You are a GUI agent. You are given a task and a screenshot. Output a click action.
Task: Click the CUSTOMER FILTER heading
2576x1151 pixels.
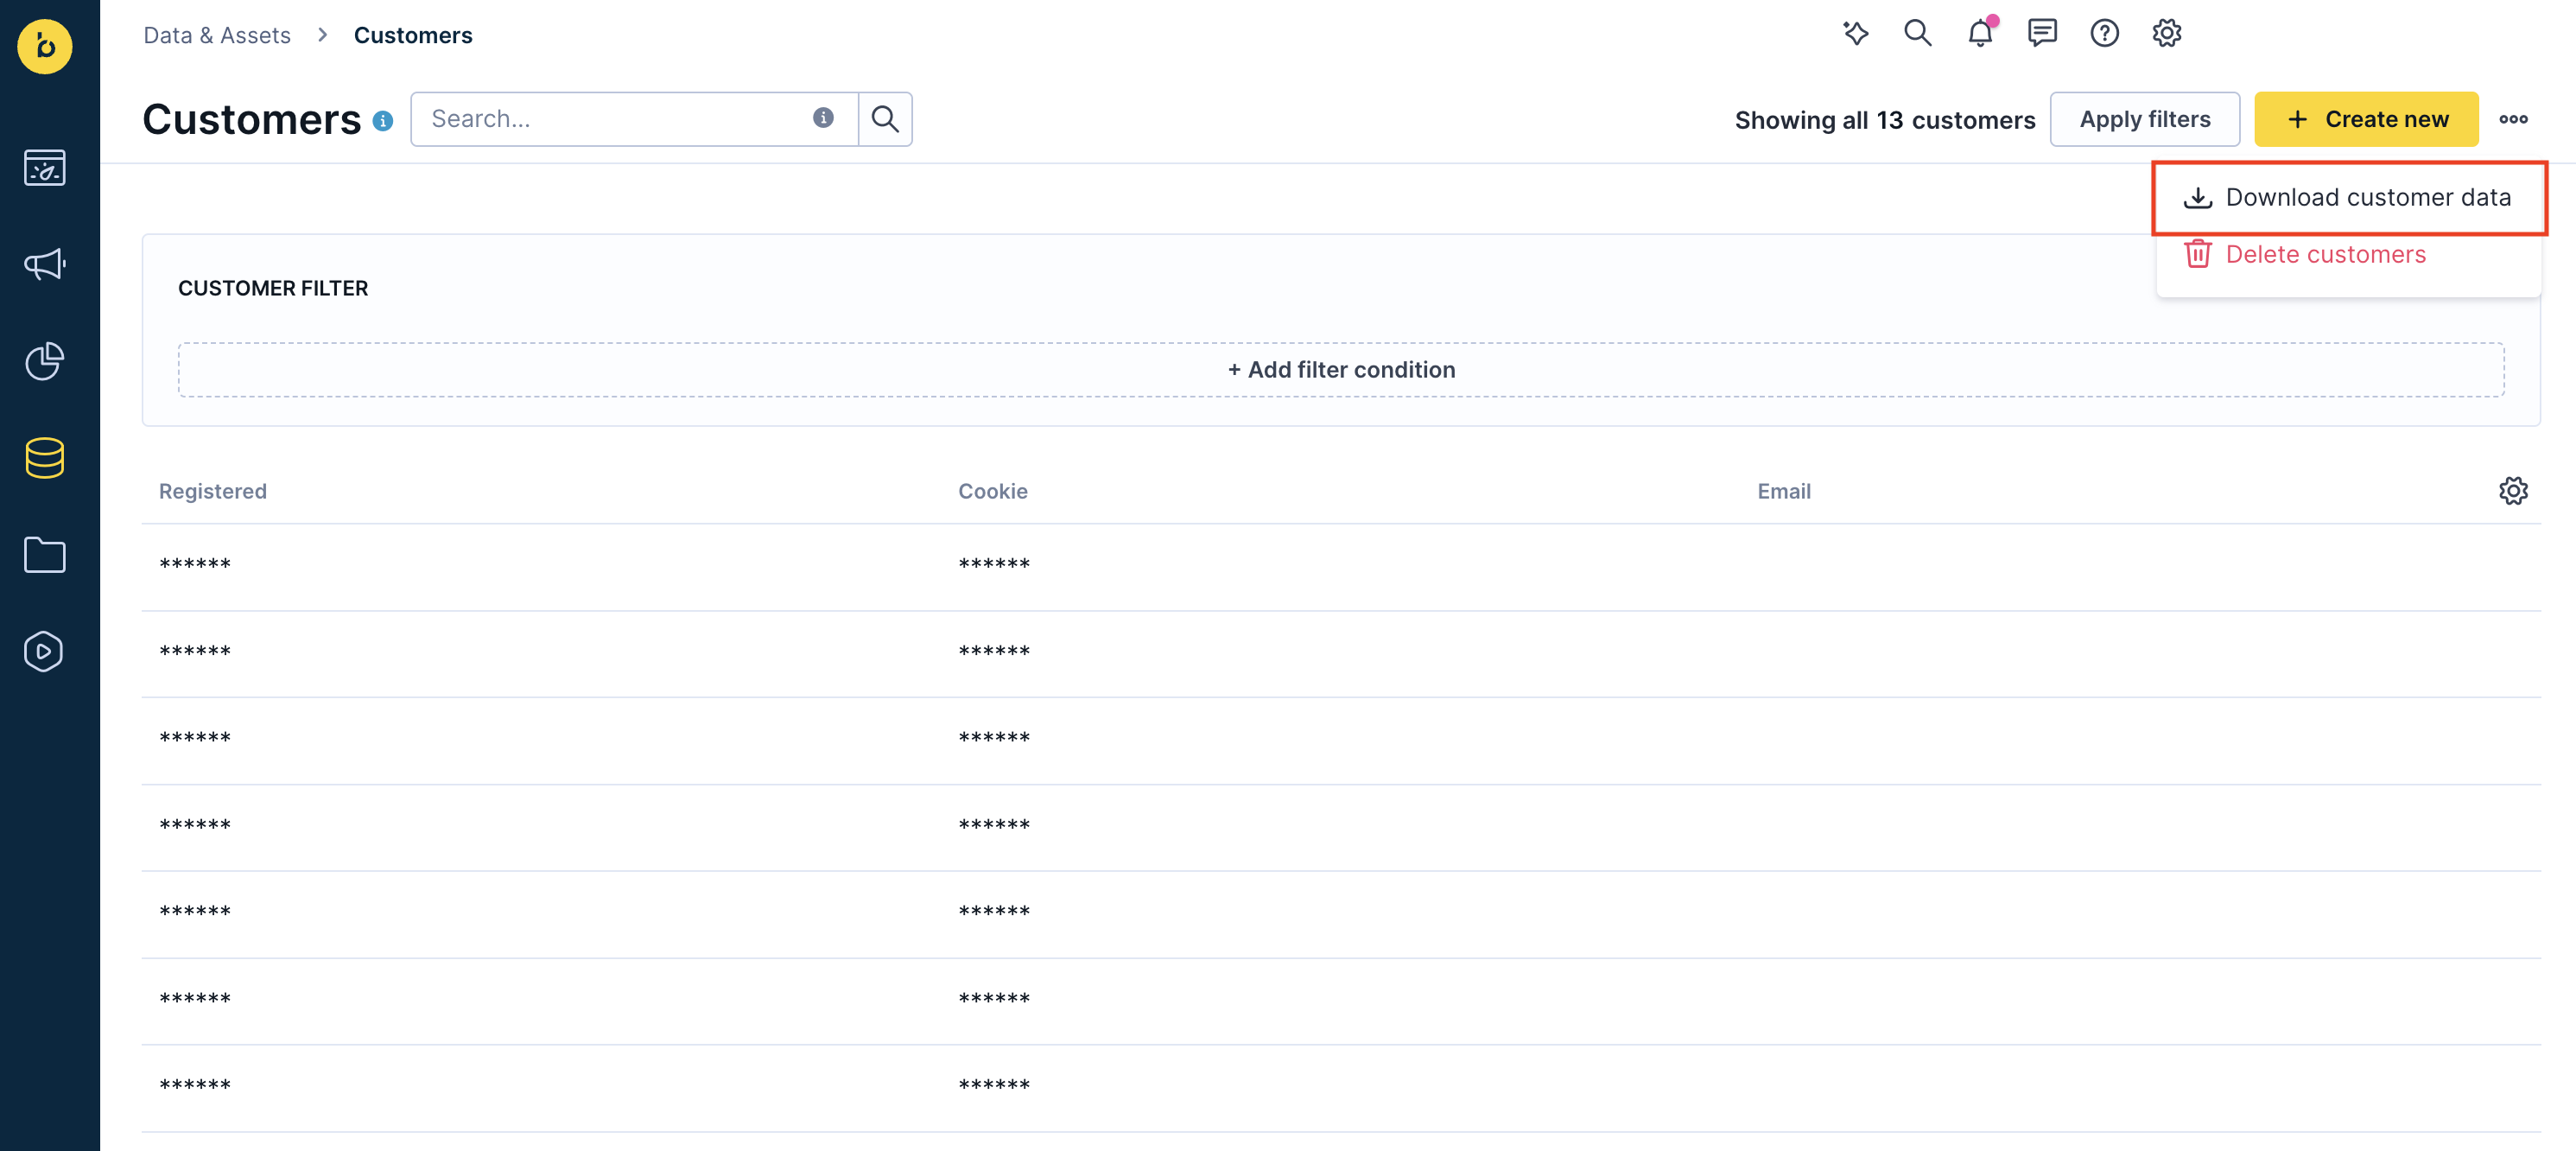273,288
